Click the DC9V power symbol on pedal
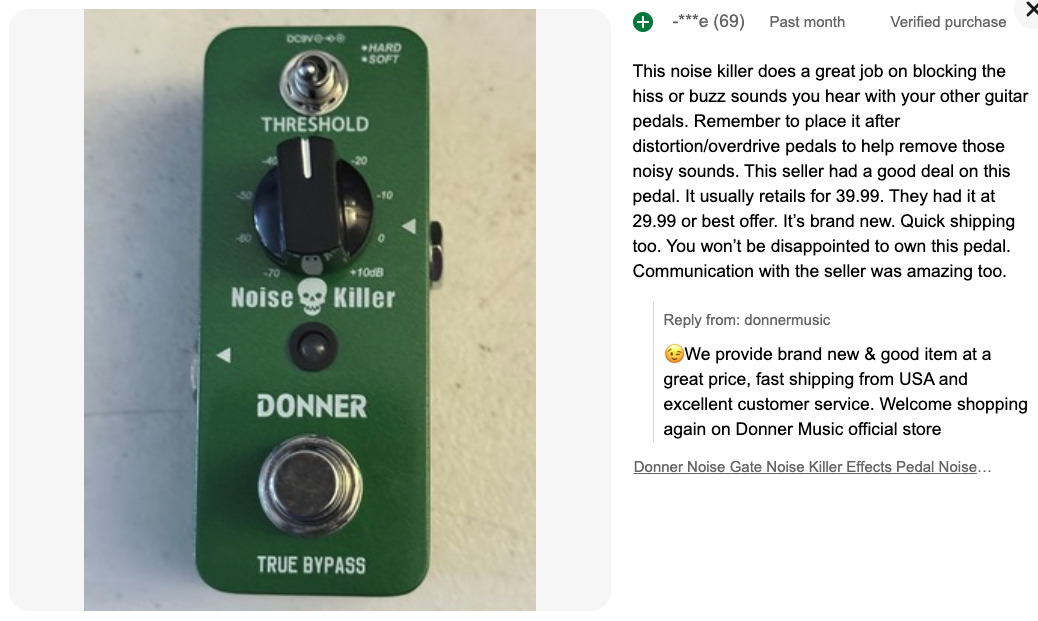 pos(315,39)
